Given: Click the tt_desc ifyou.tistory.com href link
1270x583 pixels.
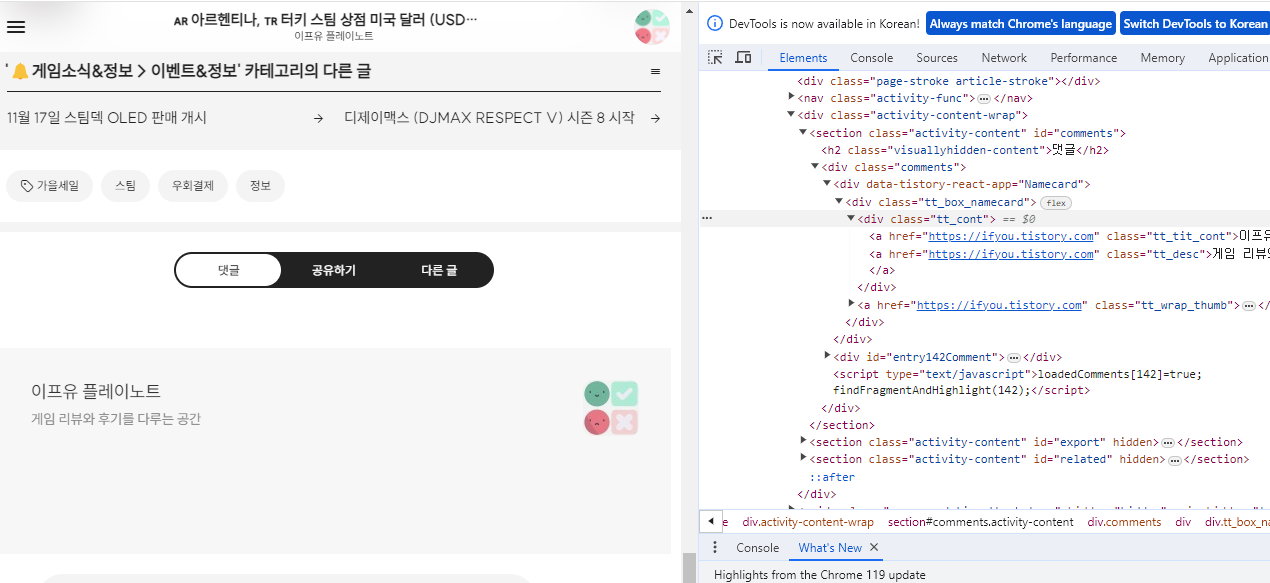Looking at the screenshot, I should (1011, 254).
